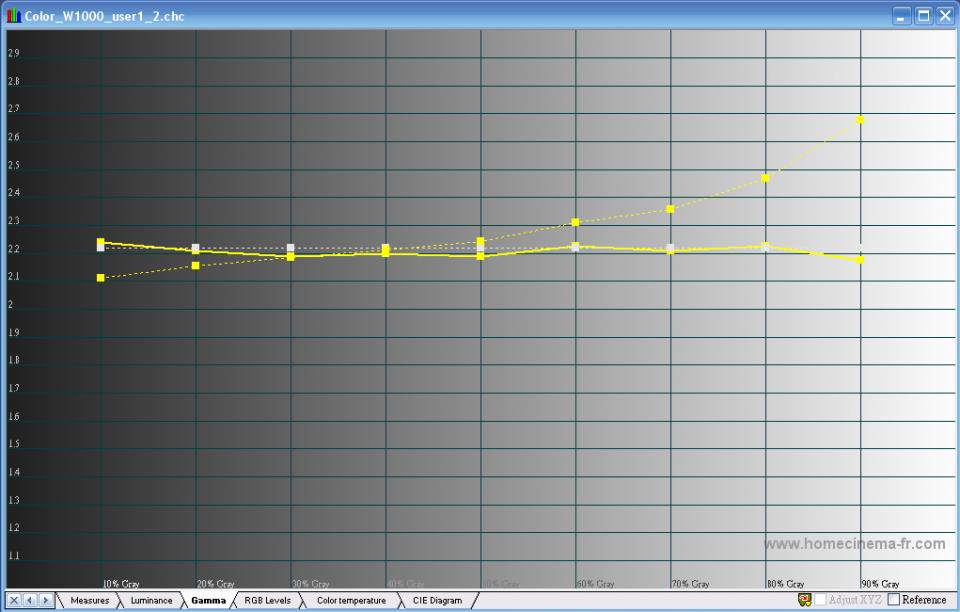The width and height of the screenshot is (960, 612).
Task: Click the ColorHCFR app icon in title bar
Action: (x=13, y=16)
